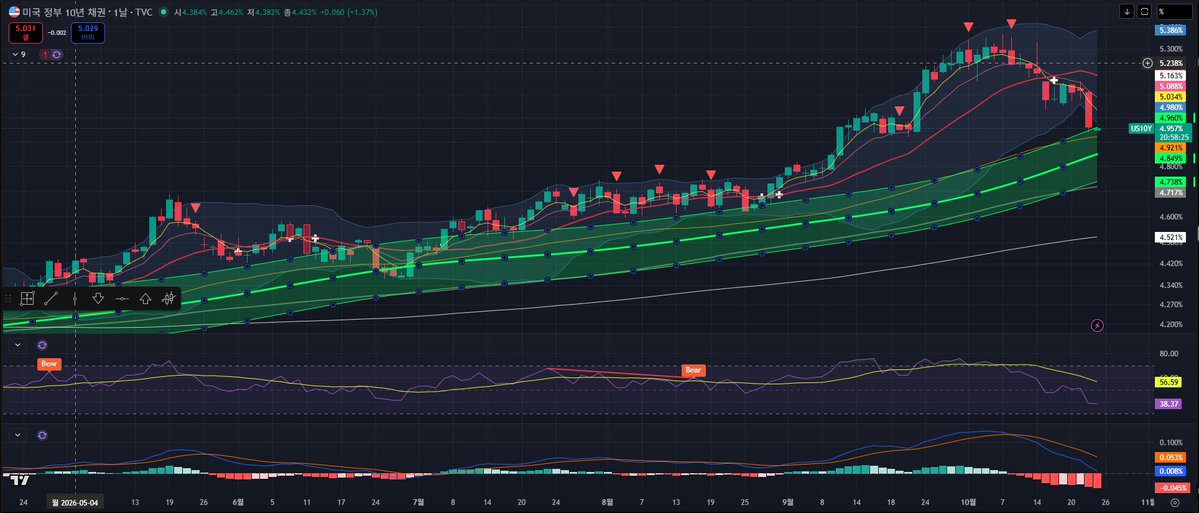The image size is (1199, 513).
Task: Collapse the RSI pane legend chevron
Action: [x=18, y=346]
